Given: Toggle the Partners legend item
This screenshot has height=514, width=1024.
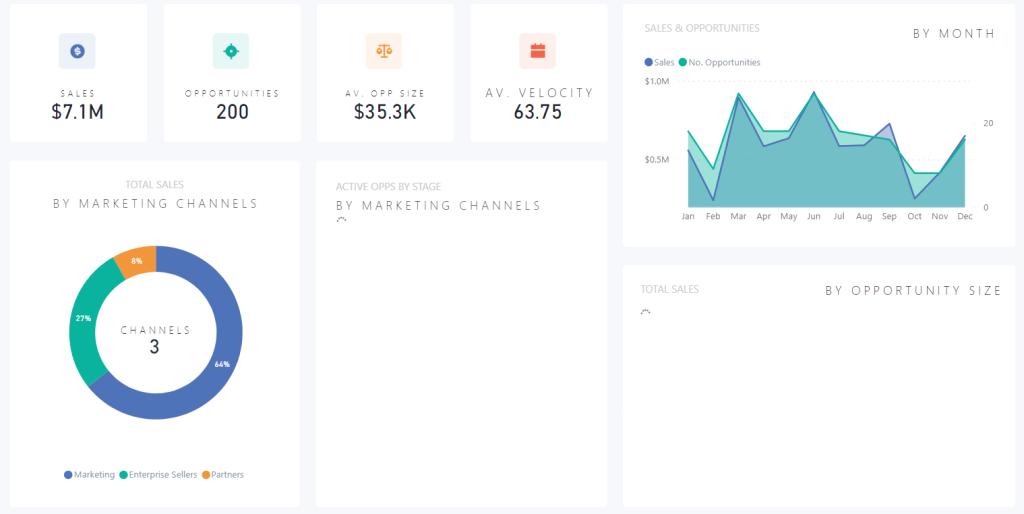Looking at the screenshot, I should (x=223, y=475).
